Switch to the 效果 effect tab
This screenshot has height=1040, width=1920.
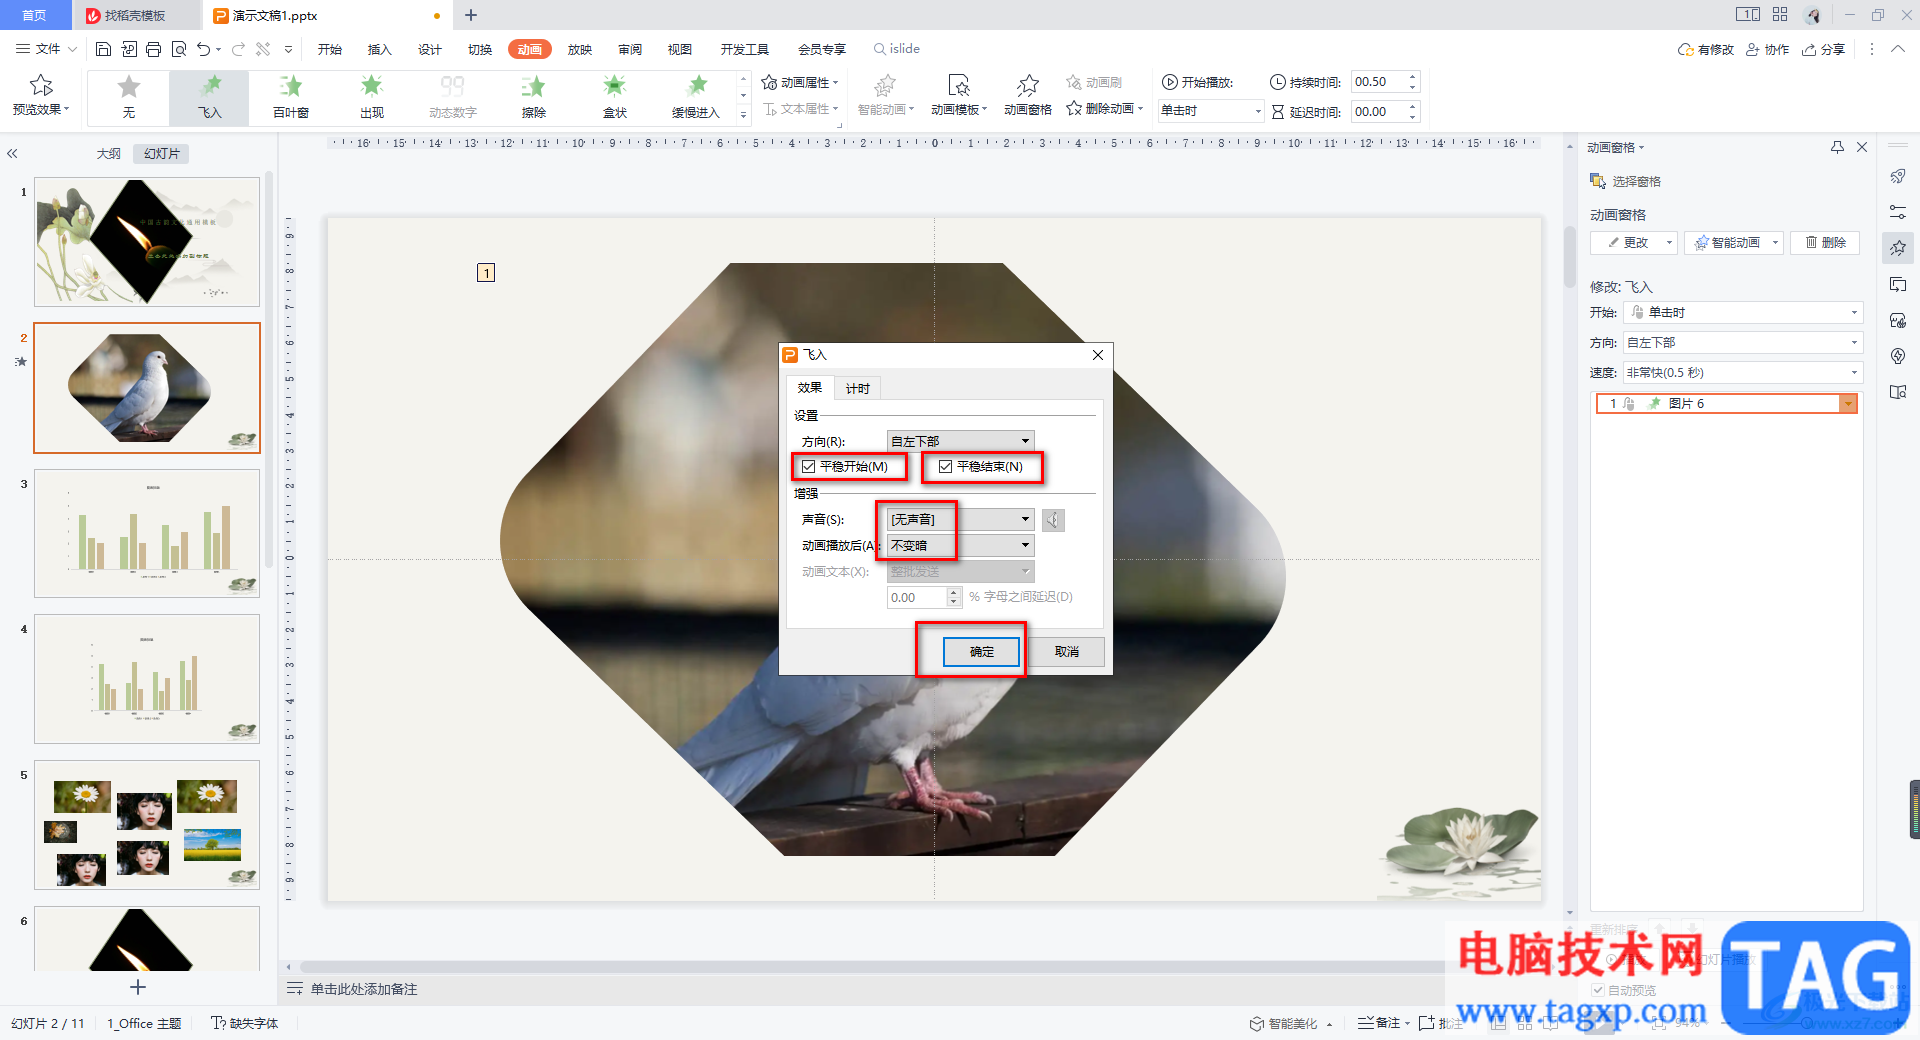coord(810,388)
